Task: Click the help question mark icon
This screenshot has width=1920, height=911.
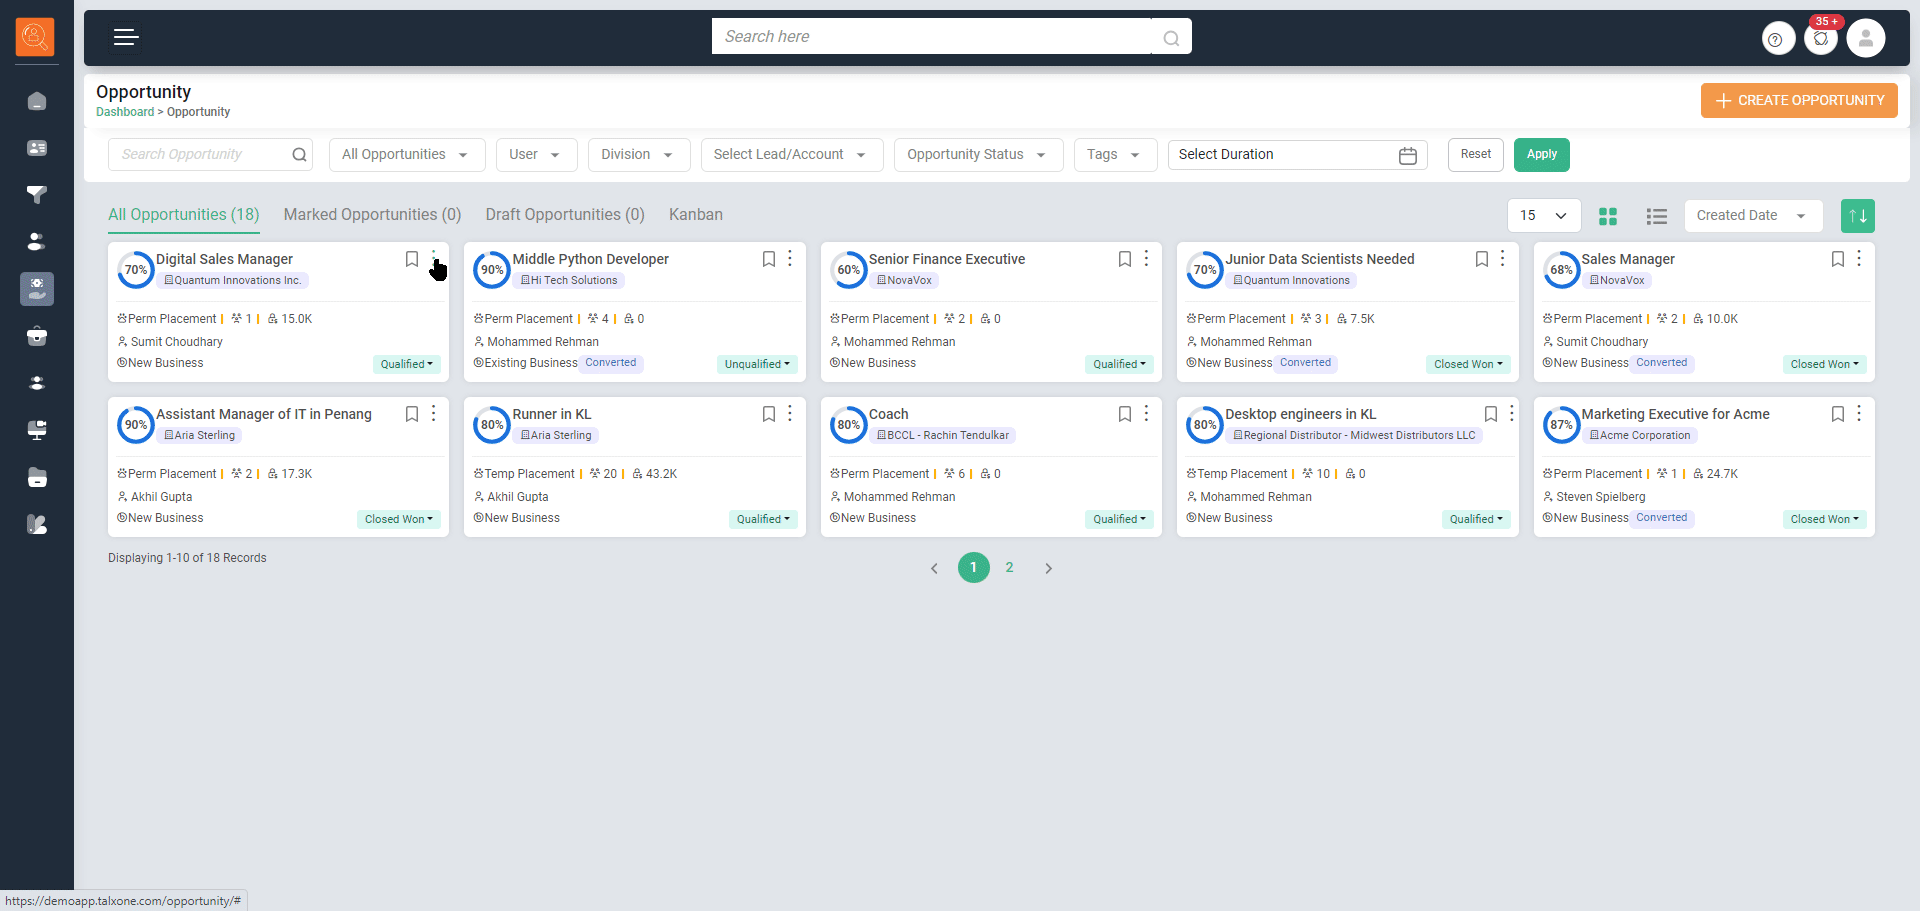Action: (1776, 40)
